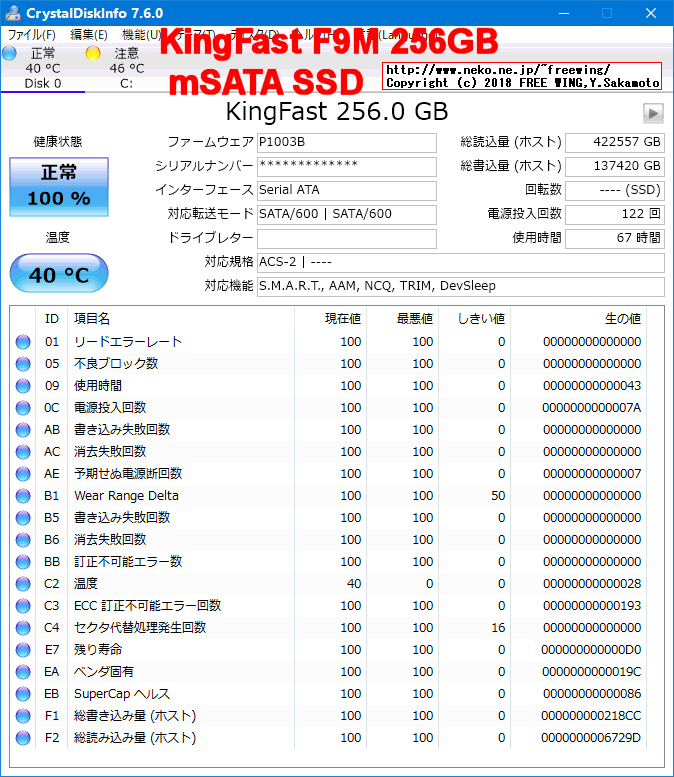Click status icon for row 09 使用時間
Viewport: 674px width, 777px height.
pos(23,386)
